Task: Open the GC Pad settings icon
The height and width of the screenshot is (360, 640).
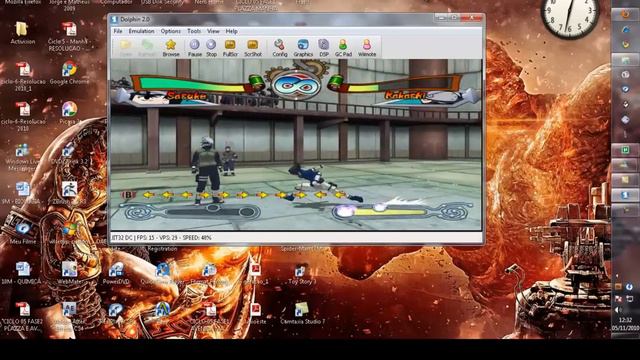Action: pyautogui.click(x=343, y=48)
